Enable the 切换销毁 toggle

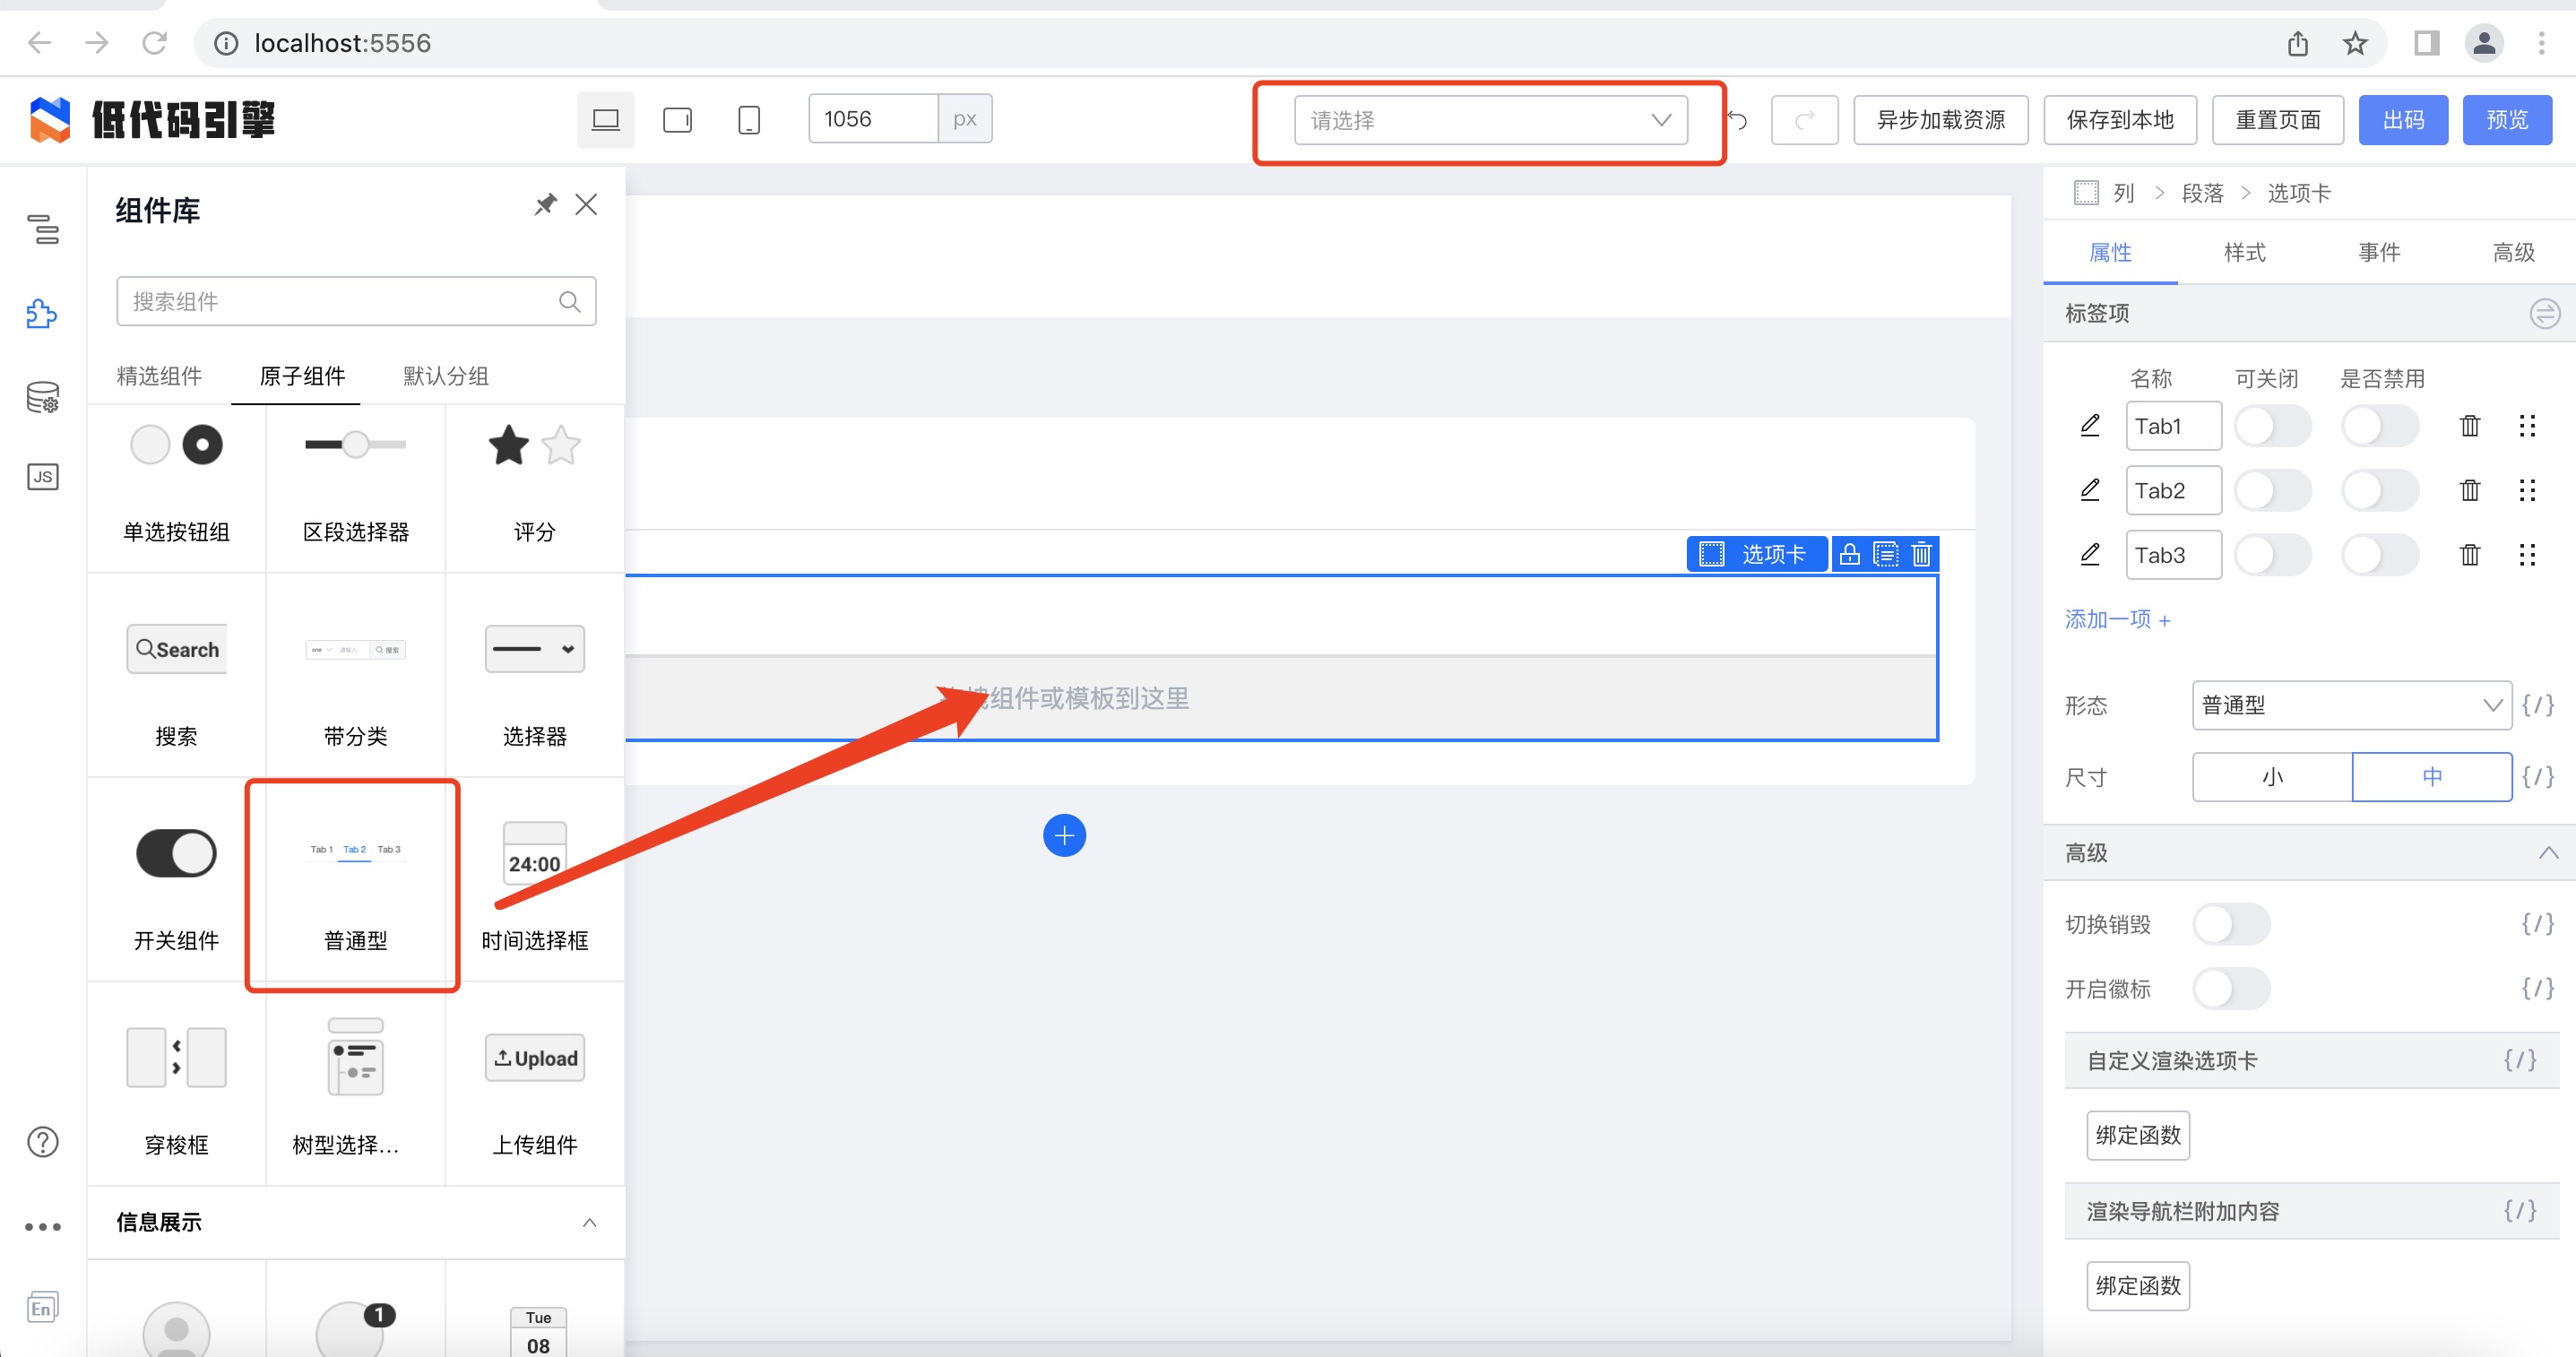coord(2233,924)
